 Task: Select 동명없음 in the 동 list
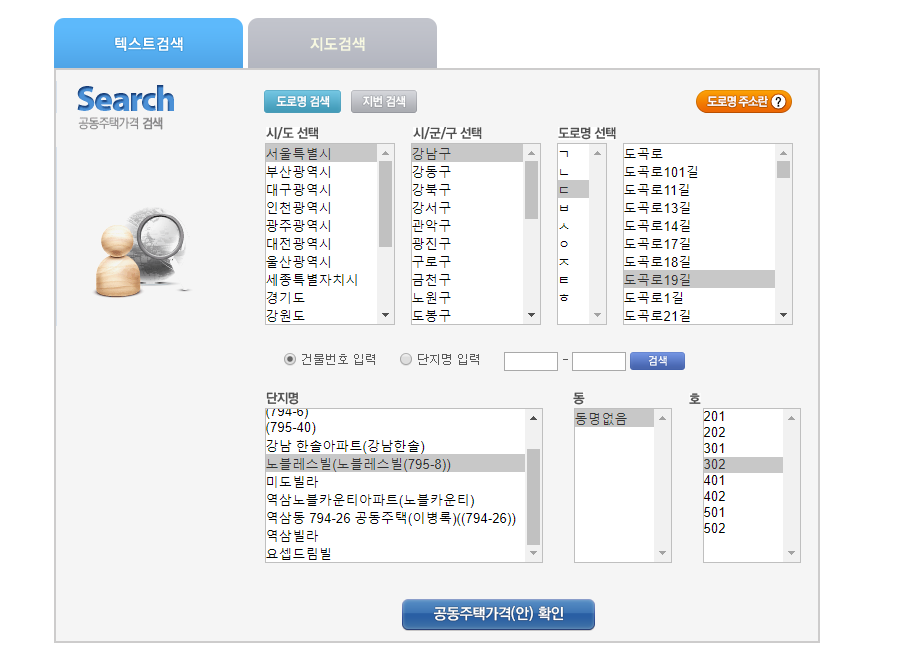pyautogui.click(x=614, y=418)
